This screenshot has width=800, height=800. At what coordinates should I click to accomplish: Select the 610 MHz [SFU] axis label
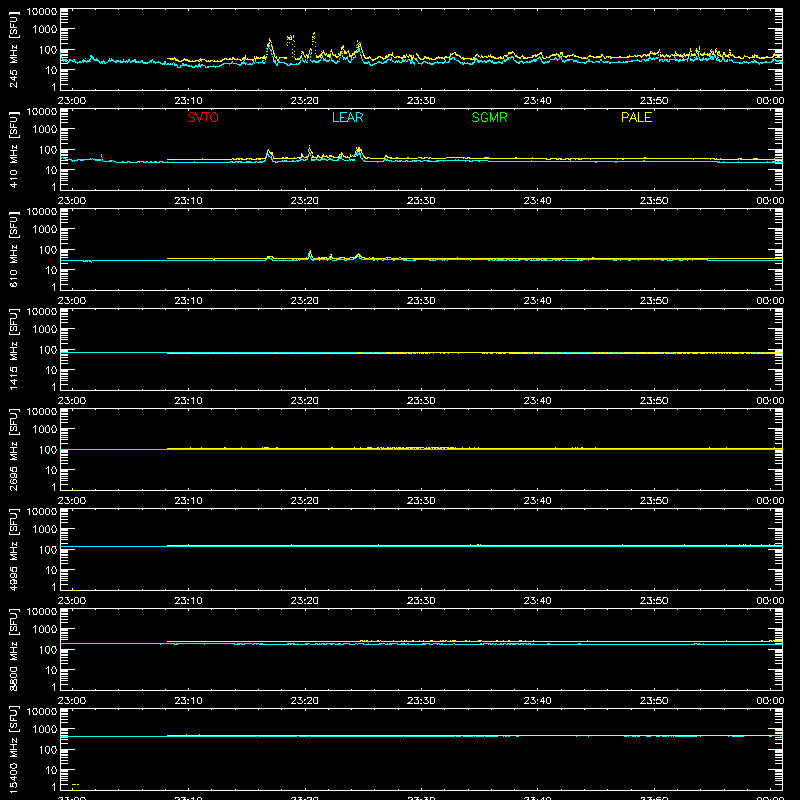click(x=14, y=249)
